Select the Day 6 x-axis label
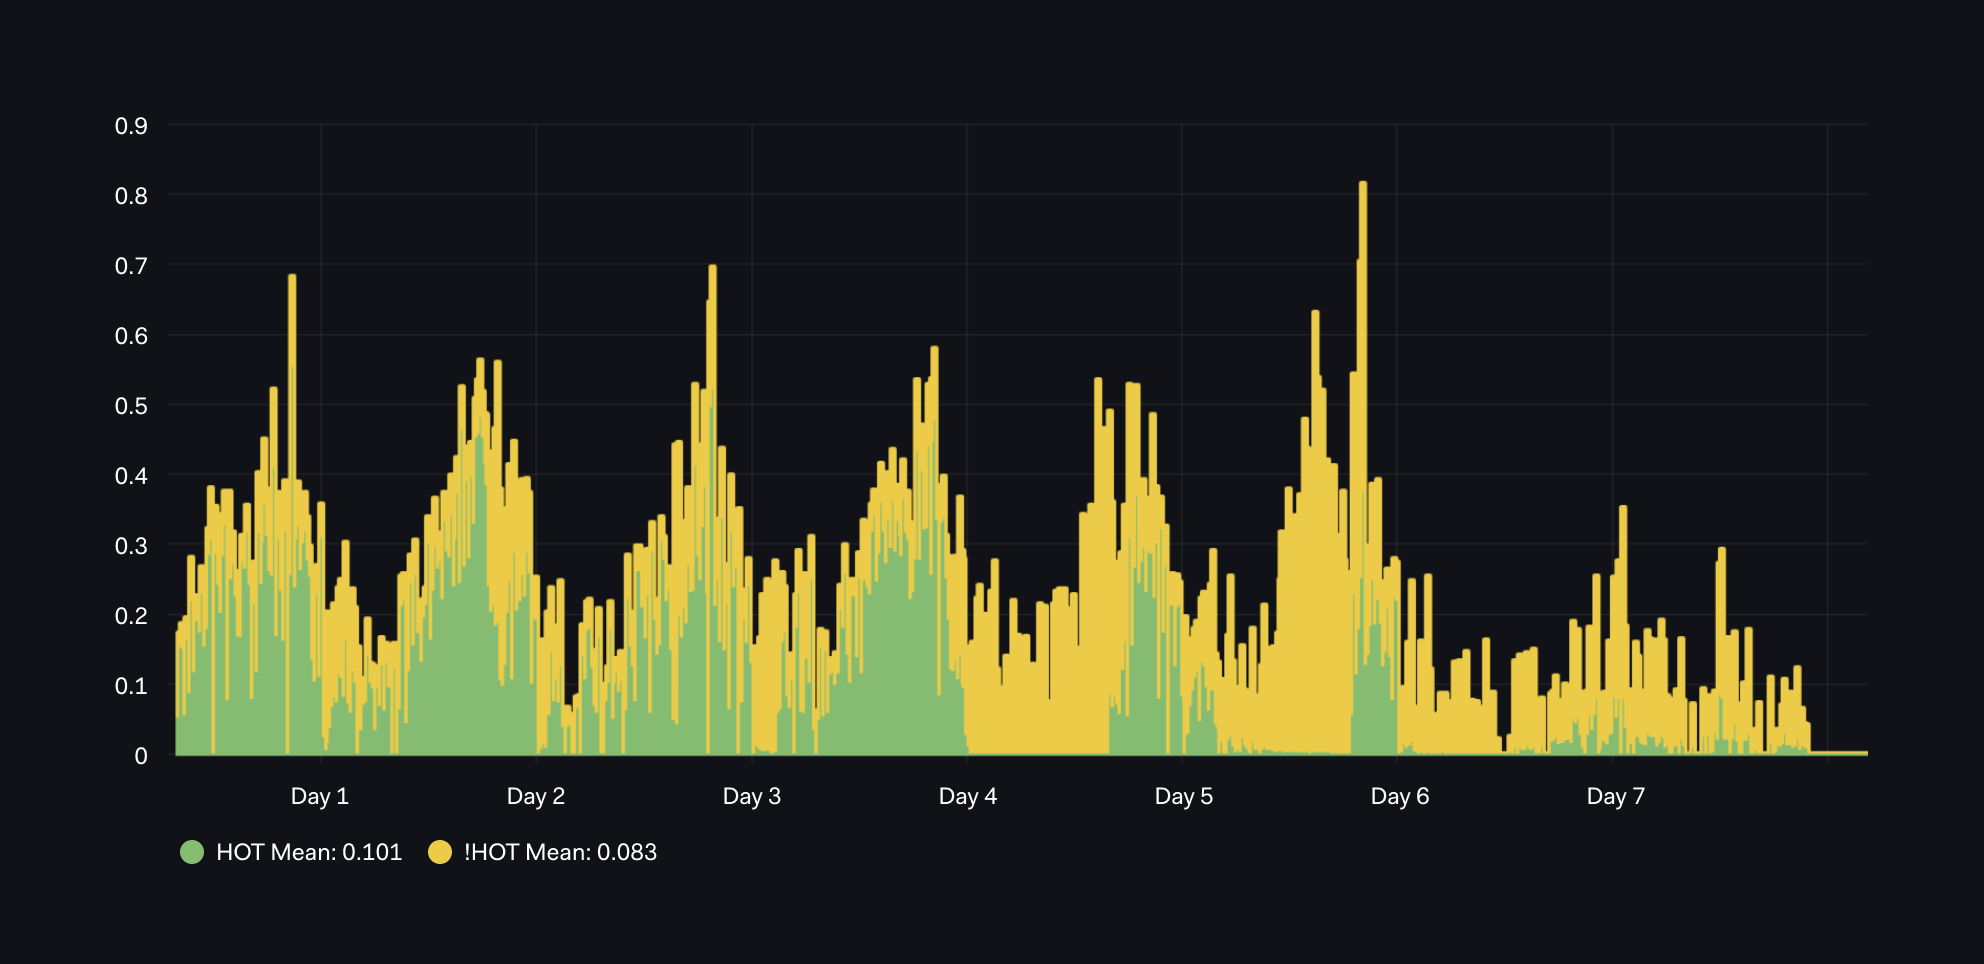Image resolution: width=1984 pixels, height=964 pixels. point(1400,796)
